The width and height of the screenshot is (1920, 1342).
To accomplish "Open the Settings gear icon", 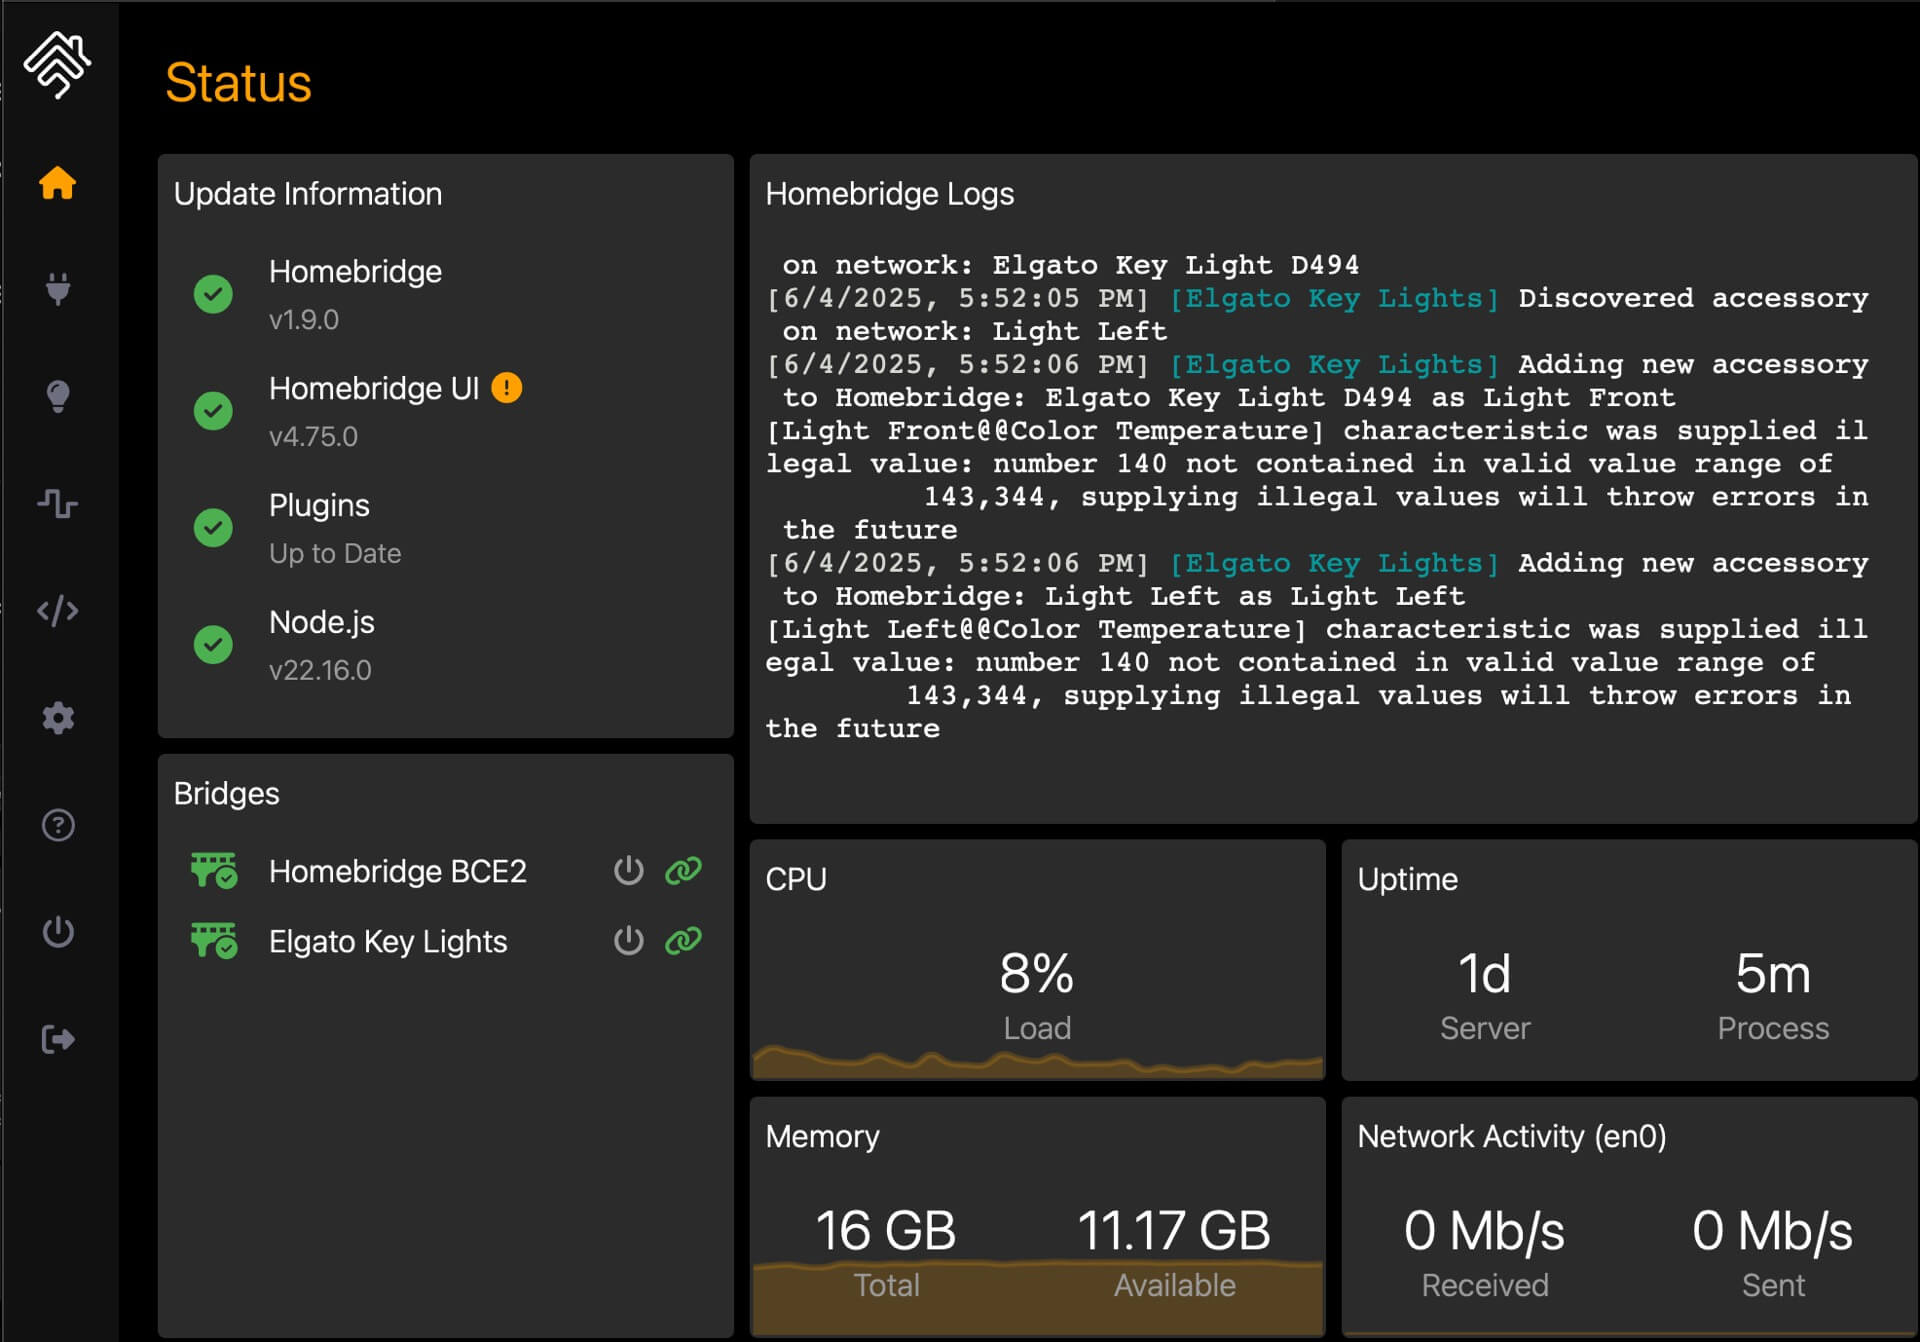I will pyautogui.click(x=58, y=718).
